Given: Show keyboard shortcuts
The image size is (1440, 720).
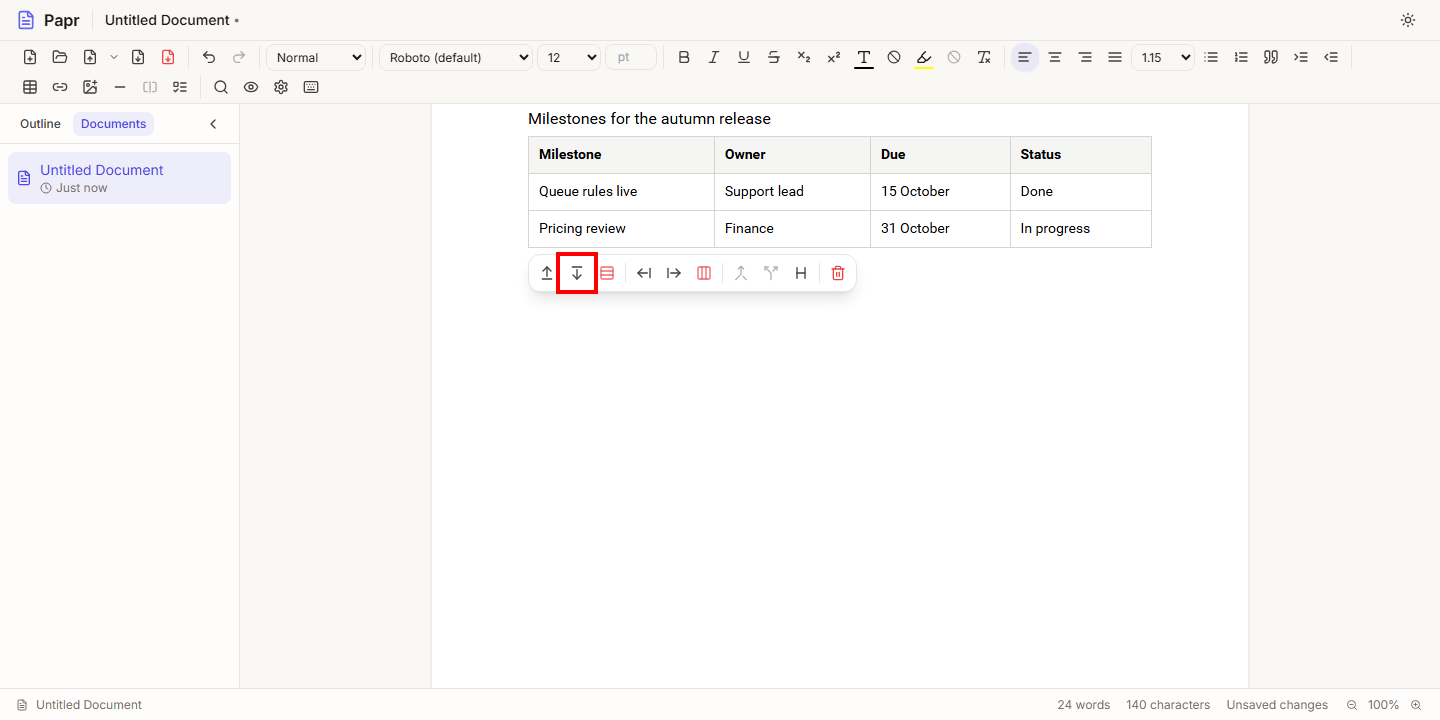Looking at the screenshot, I should [x=311, y=87].
